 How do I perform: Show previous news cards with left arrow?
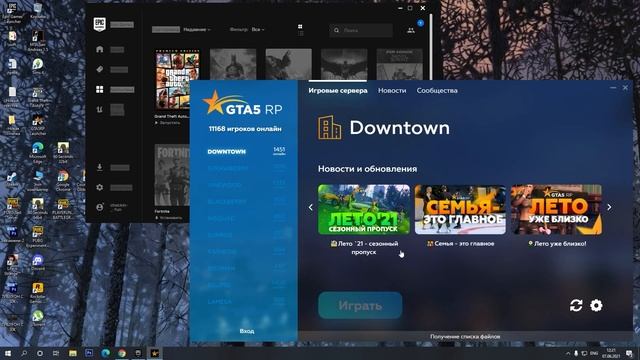[x=311, y=207]
